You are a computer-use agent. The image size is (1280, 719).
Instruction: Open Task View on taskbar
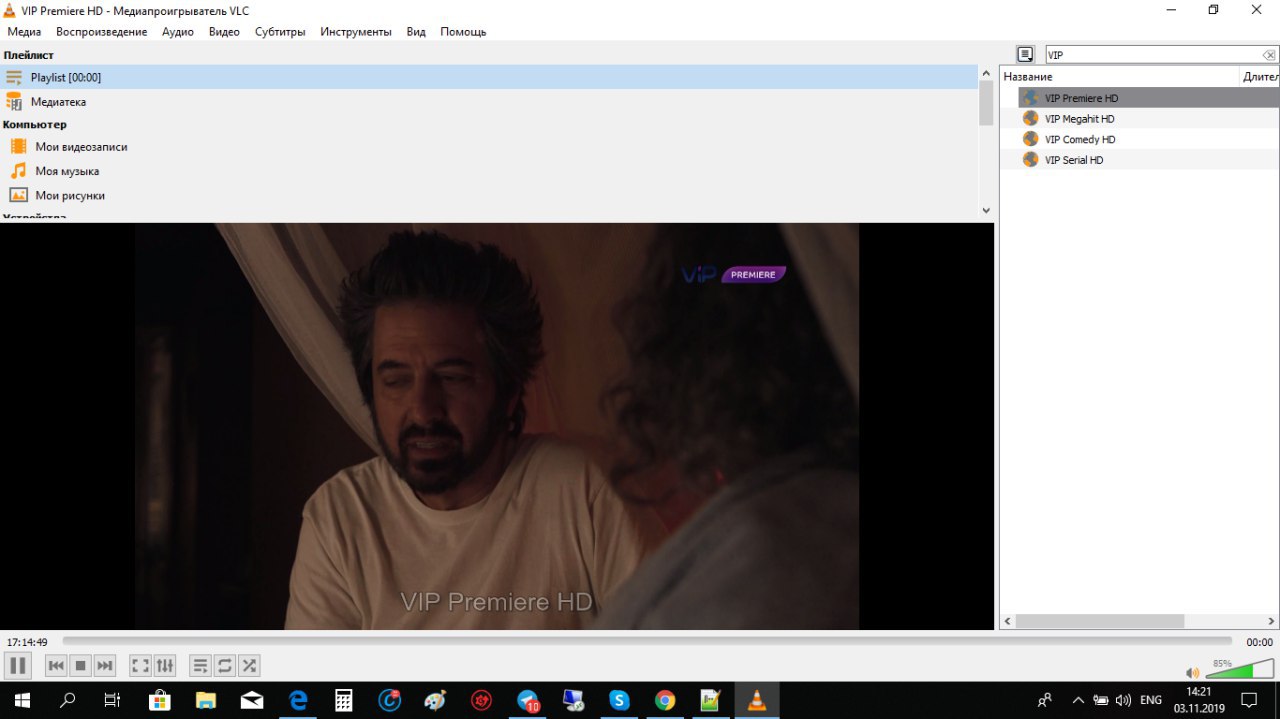coord(113,700)
